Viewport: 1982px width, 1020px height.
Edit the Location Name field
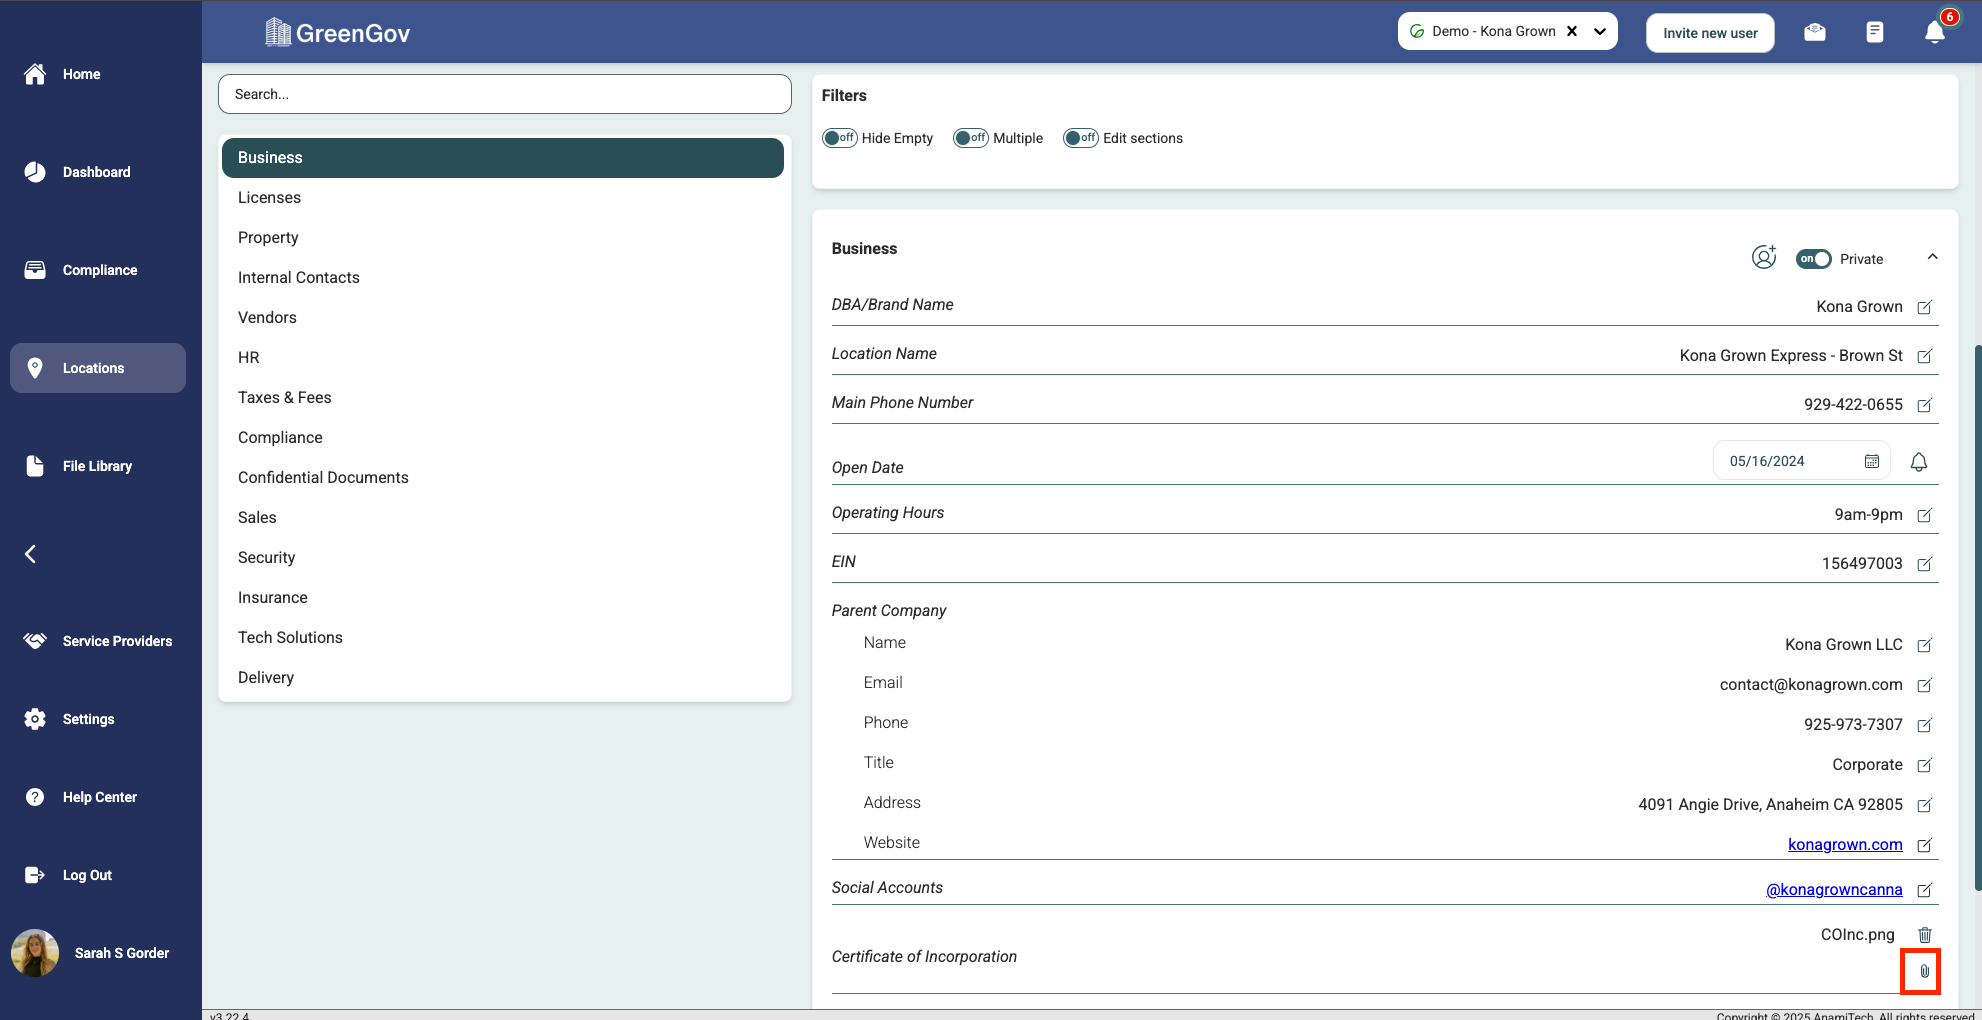coord(1924,356)
